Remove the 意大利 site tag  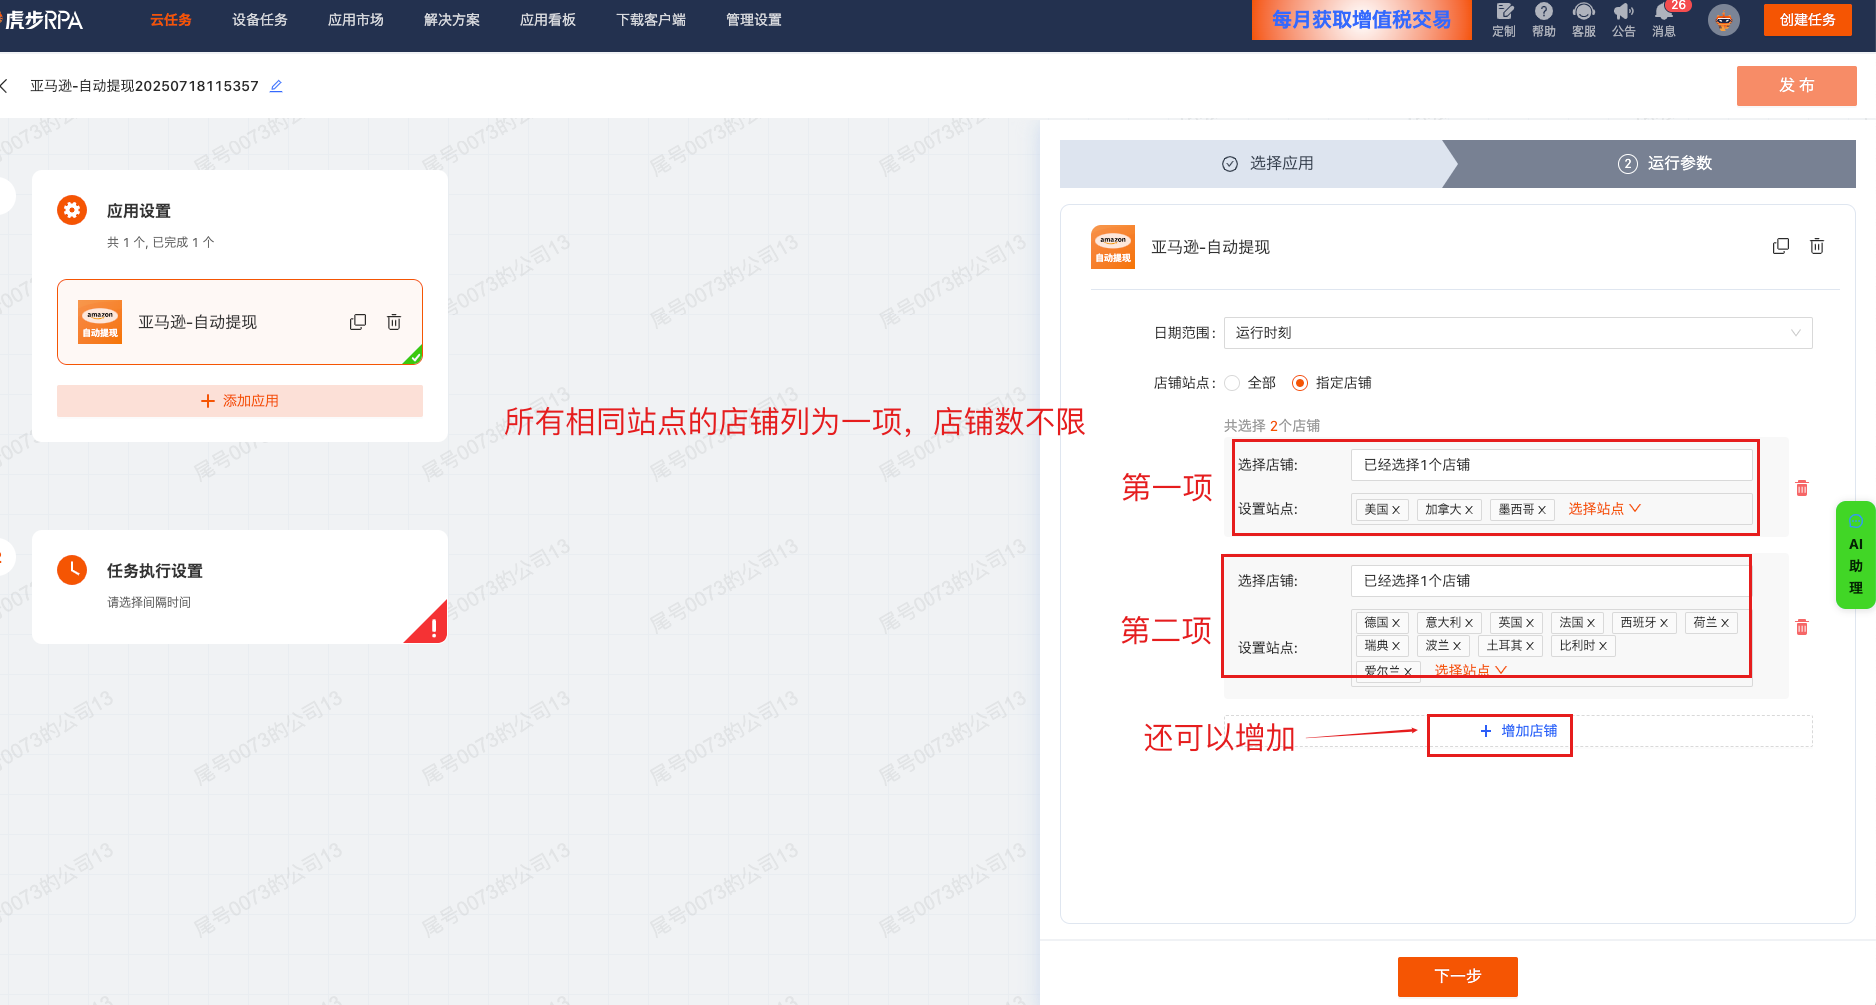1469,623
